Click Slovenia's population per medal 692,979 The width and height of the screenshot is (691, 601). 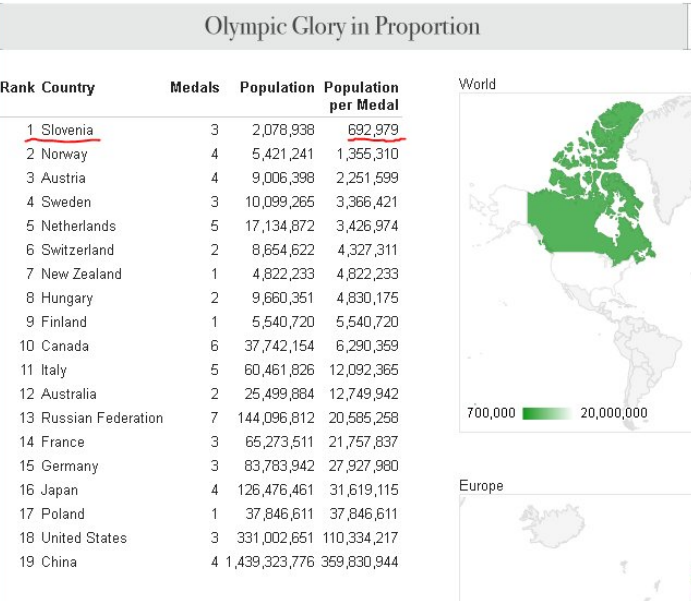pyautogui.click(x=373, y=130)
